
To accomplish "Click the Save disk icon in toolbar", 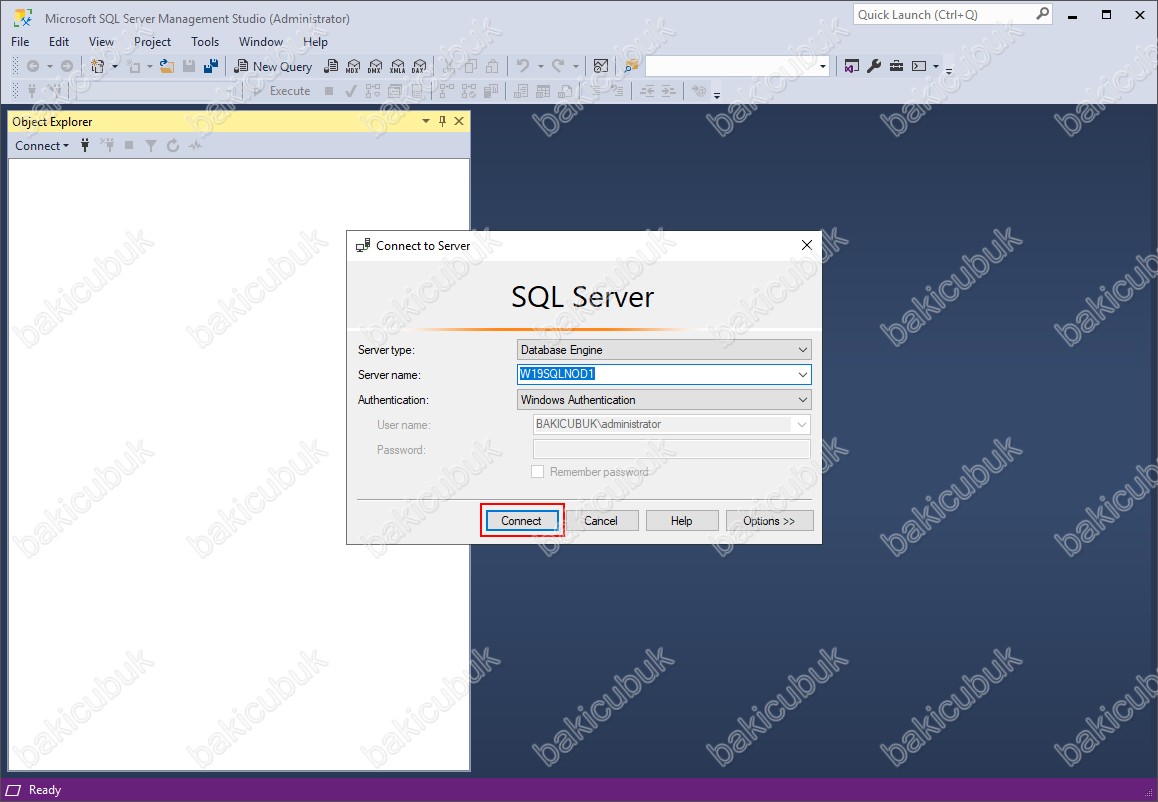I will tap(189, 66).
